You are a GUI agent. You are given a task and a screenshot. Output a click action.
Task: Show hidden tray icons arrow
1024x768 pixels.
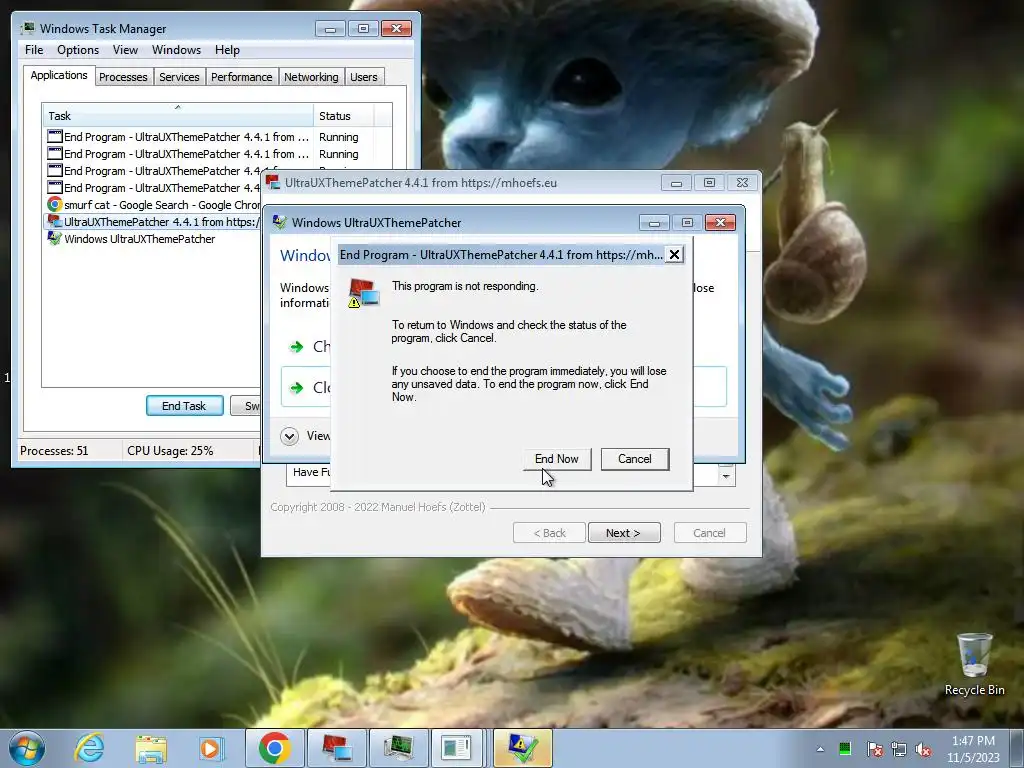coord(820,748)
